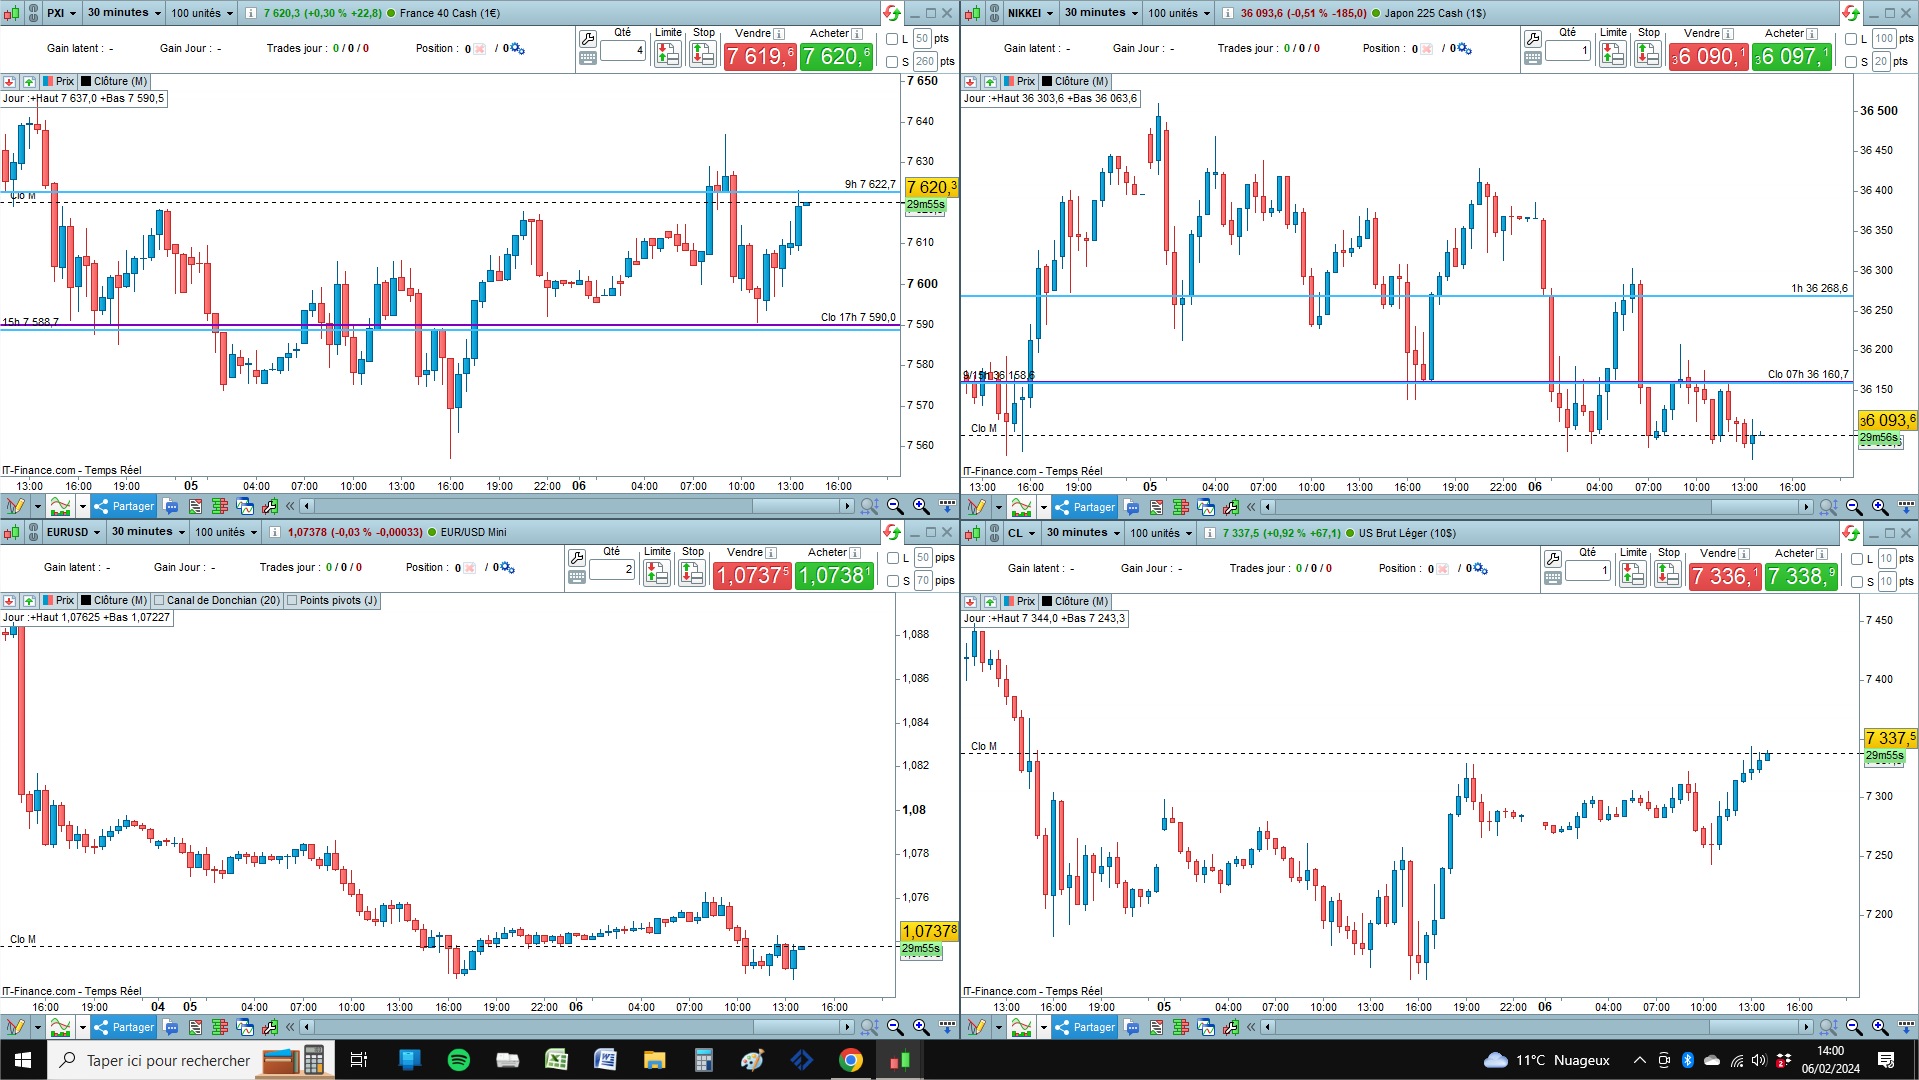Open PXI Stop order icon

703,54
